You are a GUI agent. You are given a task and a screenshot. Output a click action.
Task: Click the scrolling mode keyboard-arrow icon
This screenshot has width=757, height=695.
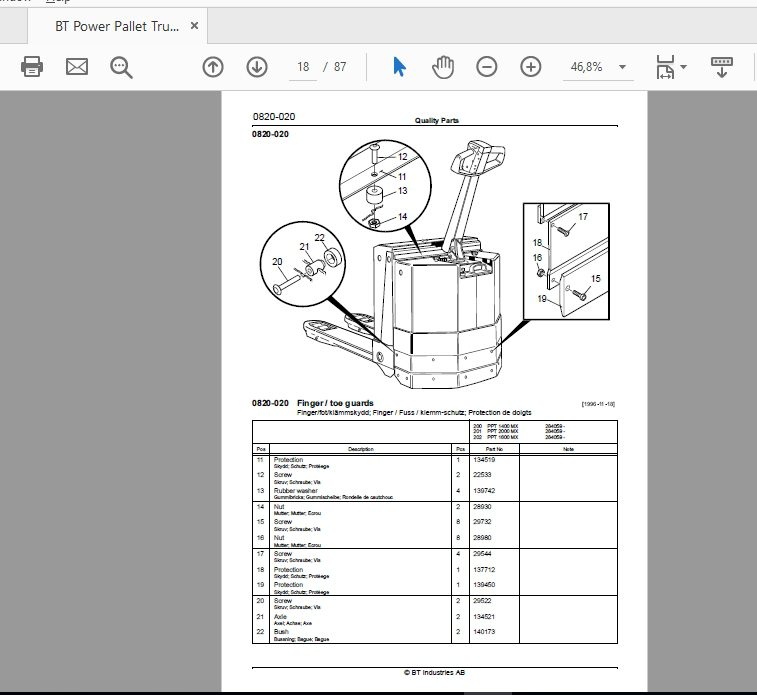[722, 67]
